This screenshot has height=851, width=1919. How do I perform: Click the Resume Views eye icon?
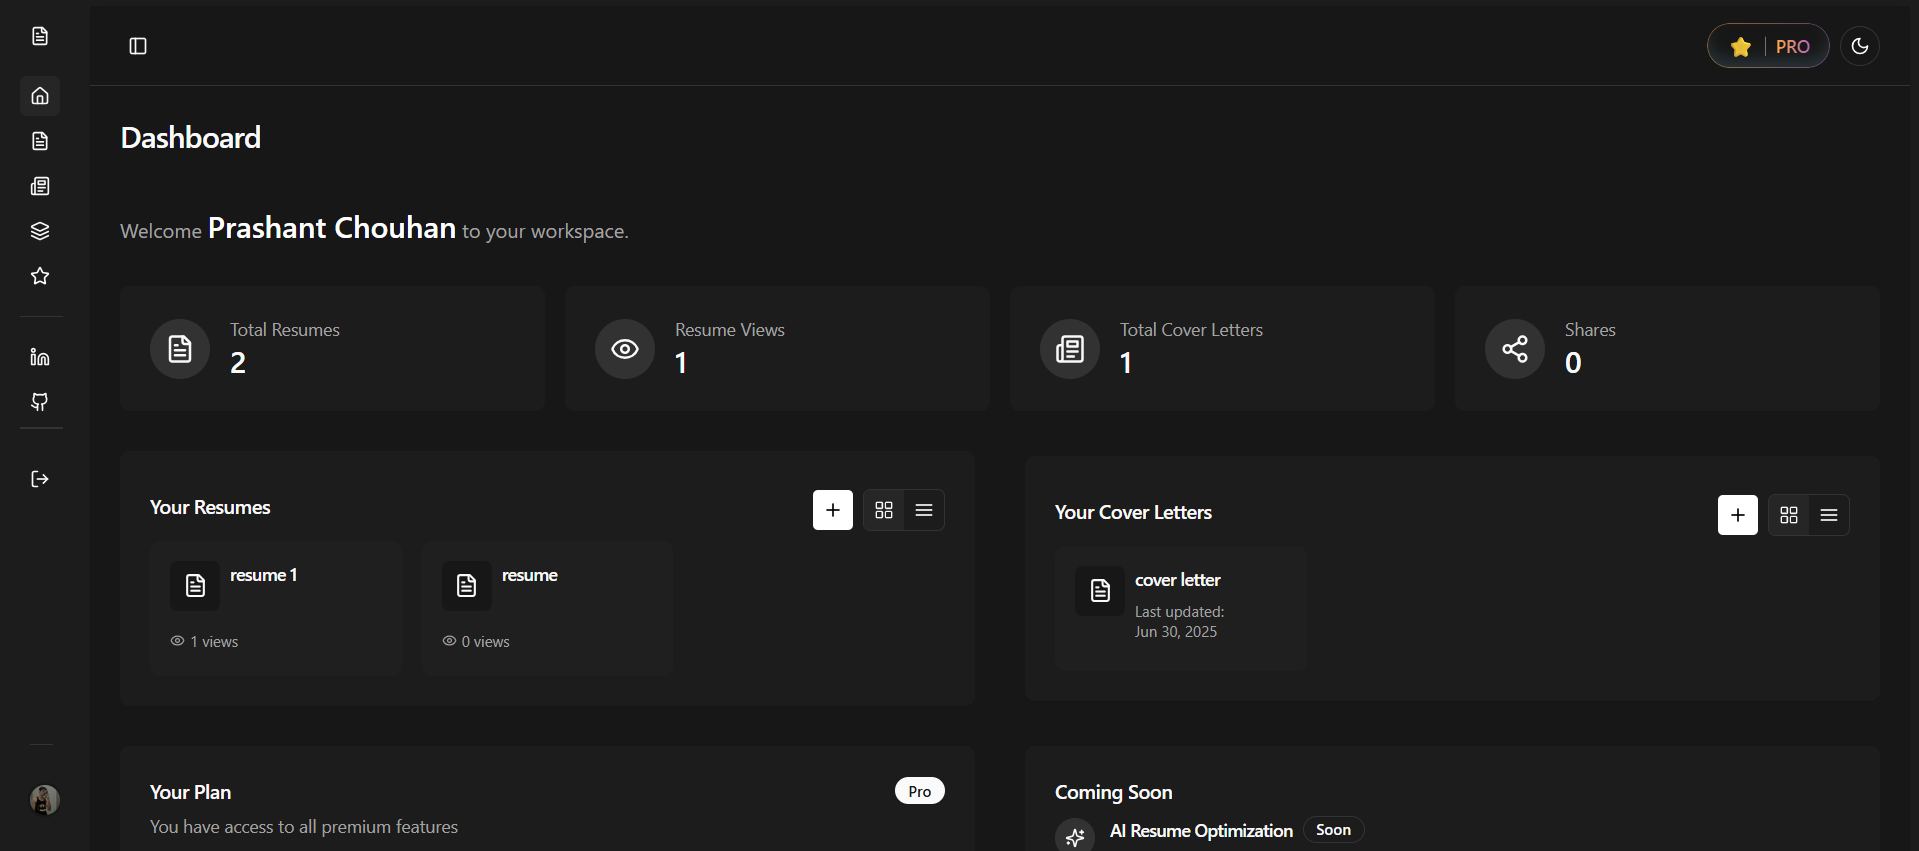point(625,349)
